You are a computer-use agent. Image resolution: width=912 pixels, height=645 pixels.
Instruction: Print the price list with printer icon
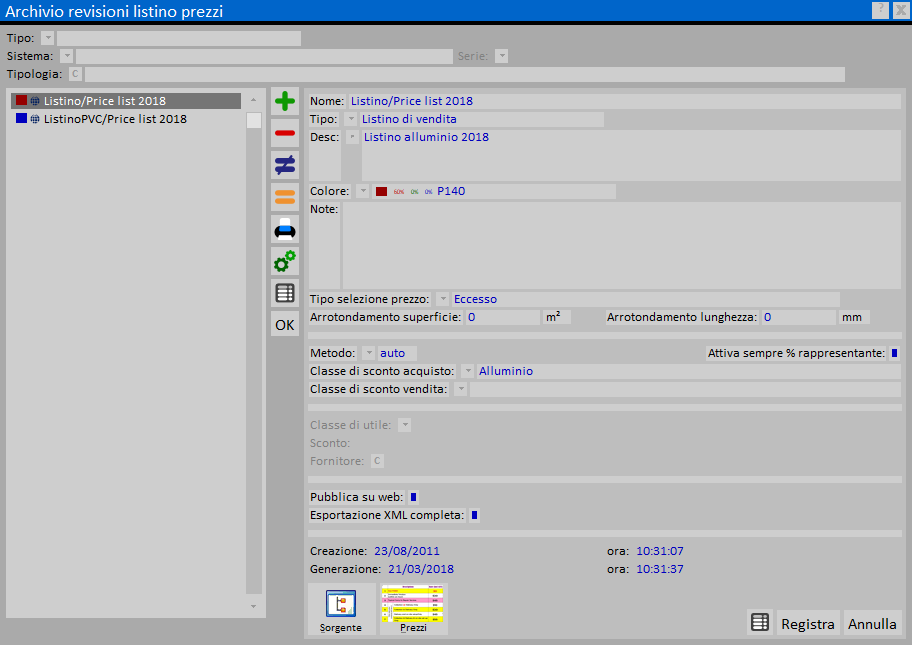[285, 229]
